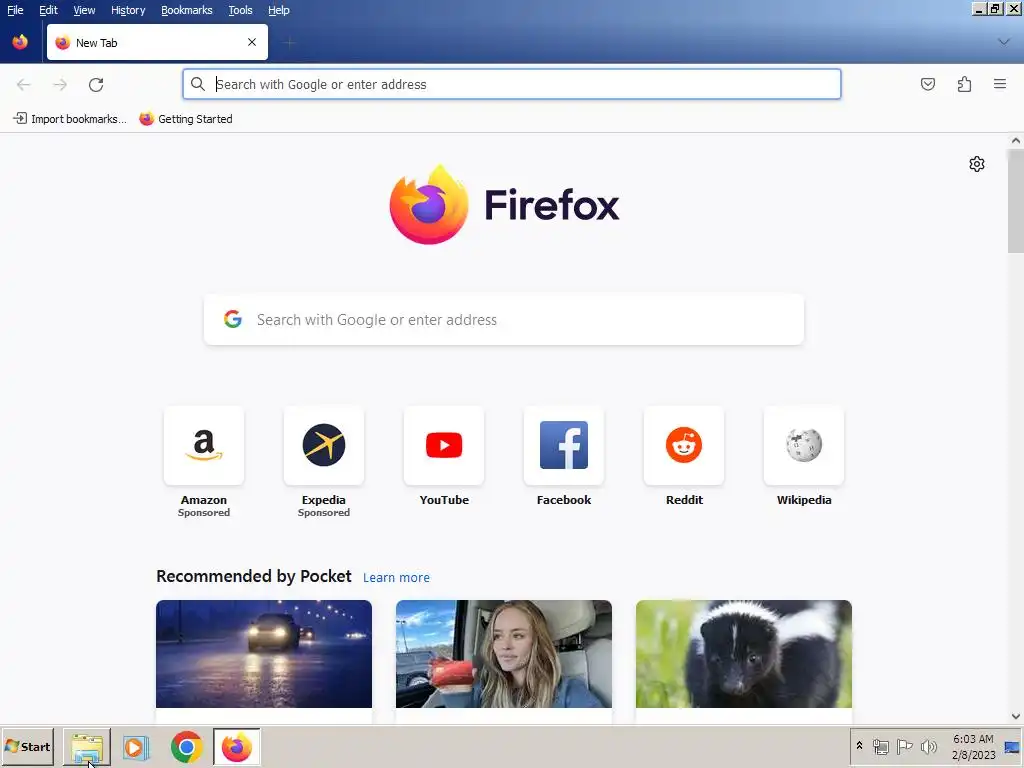
Task: Open the View menu
Action: (84, 10)
